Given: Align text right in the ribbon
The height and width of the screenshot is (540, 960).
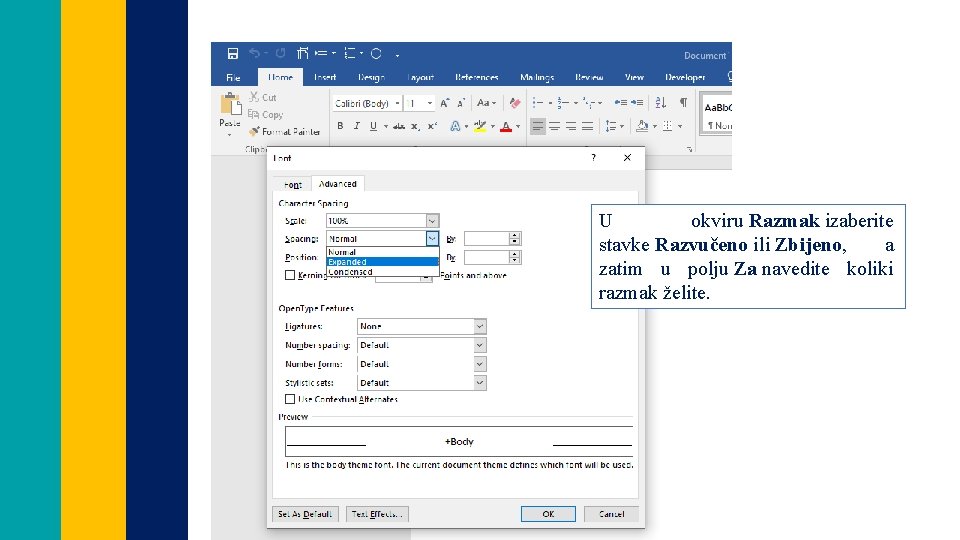Looking at the screenshot, I should click(571, 126).
